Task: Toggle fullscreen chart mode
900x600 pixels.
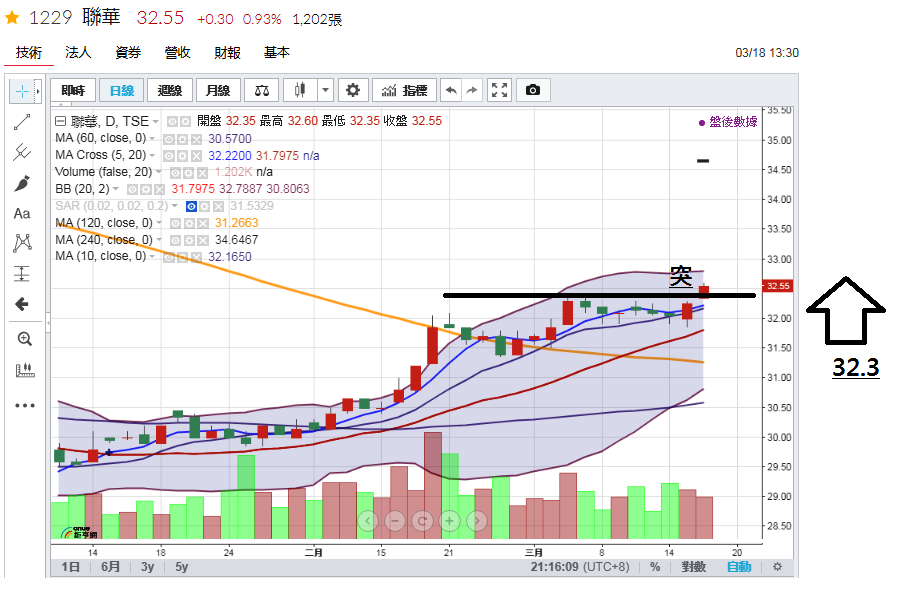Action: (499, 90)
